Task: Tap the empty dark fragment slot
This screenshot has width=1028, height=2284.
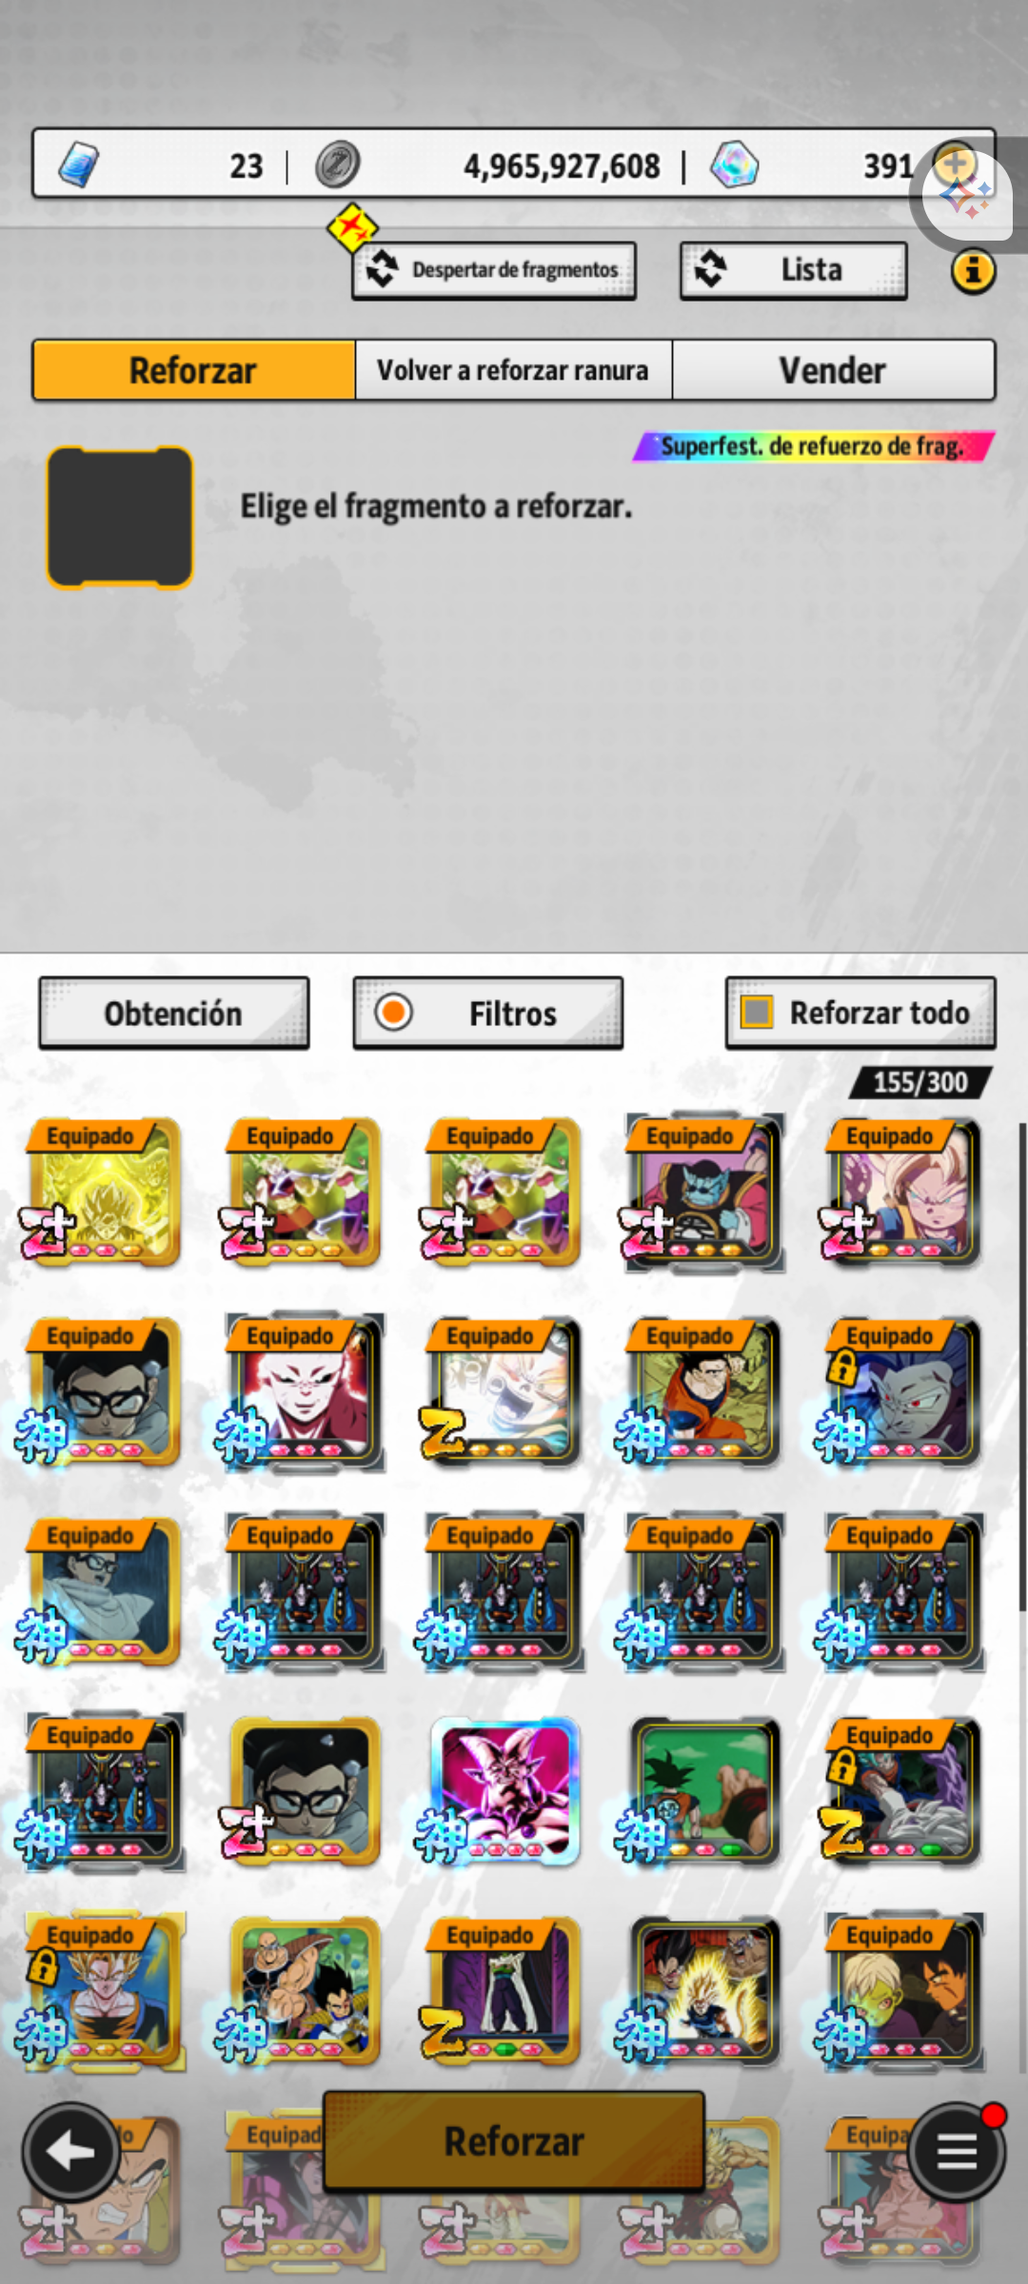Action: [x=120, y=517]
